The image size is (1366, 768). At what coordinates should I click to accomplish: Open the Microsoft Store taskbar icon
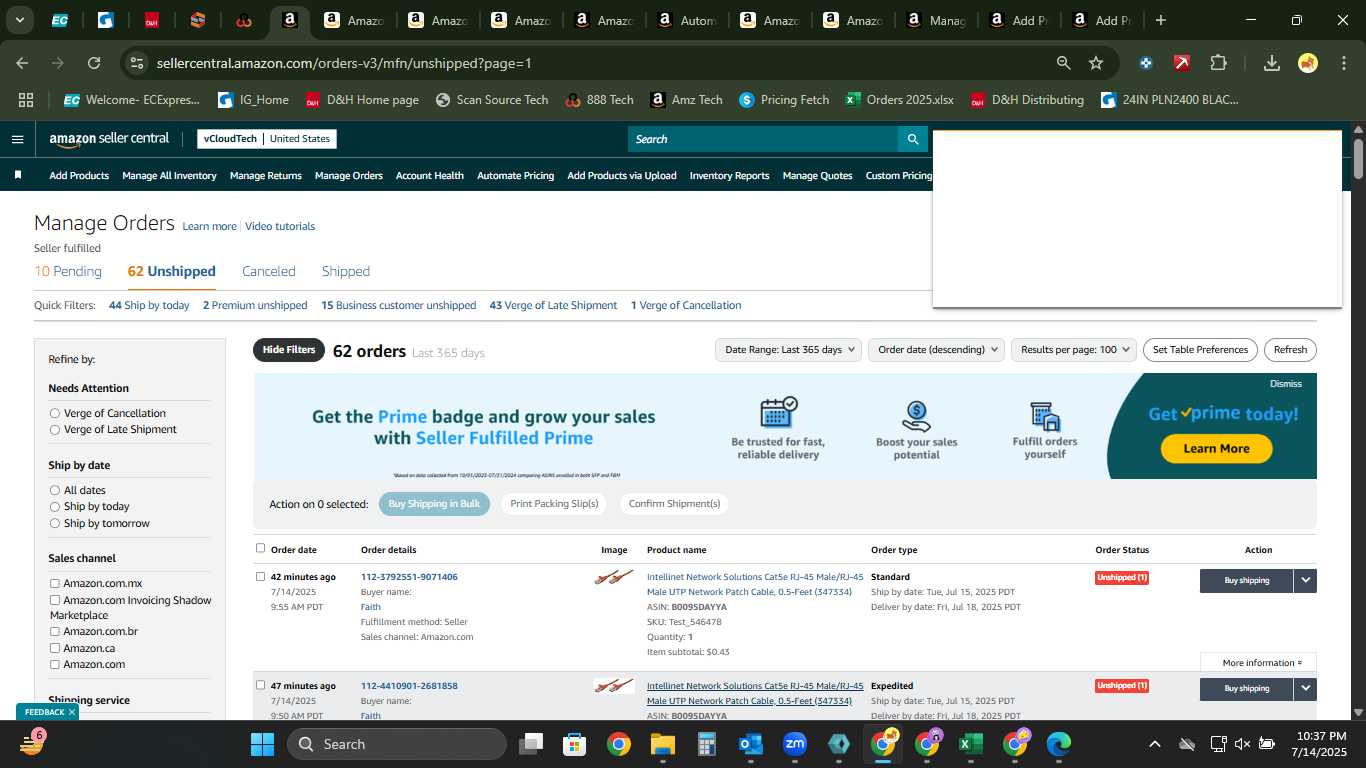point(574,744)
